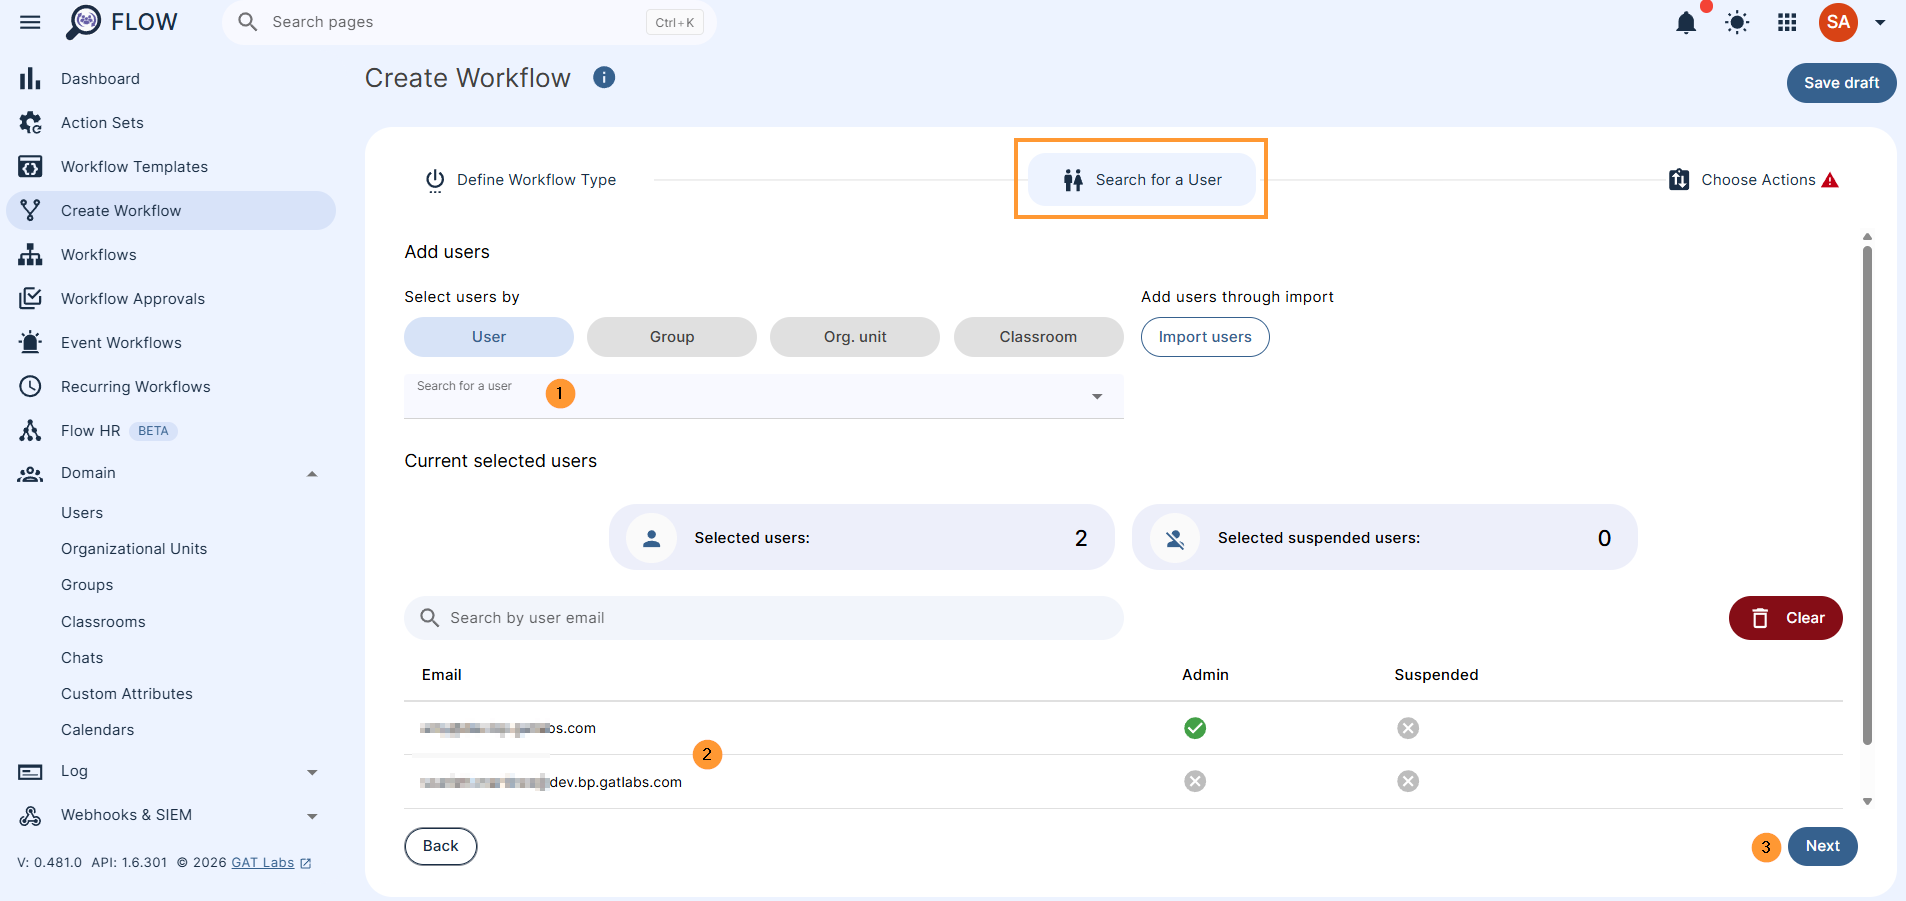Screen dimensions: 1906x901
Task: Click the external link icon beside GAT Labs
Action: [x=306, y=863]
